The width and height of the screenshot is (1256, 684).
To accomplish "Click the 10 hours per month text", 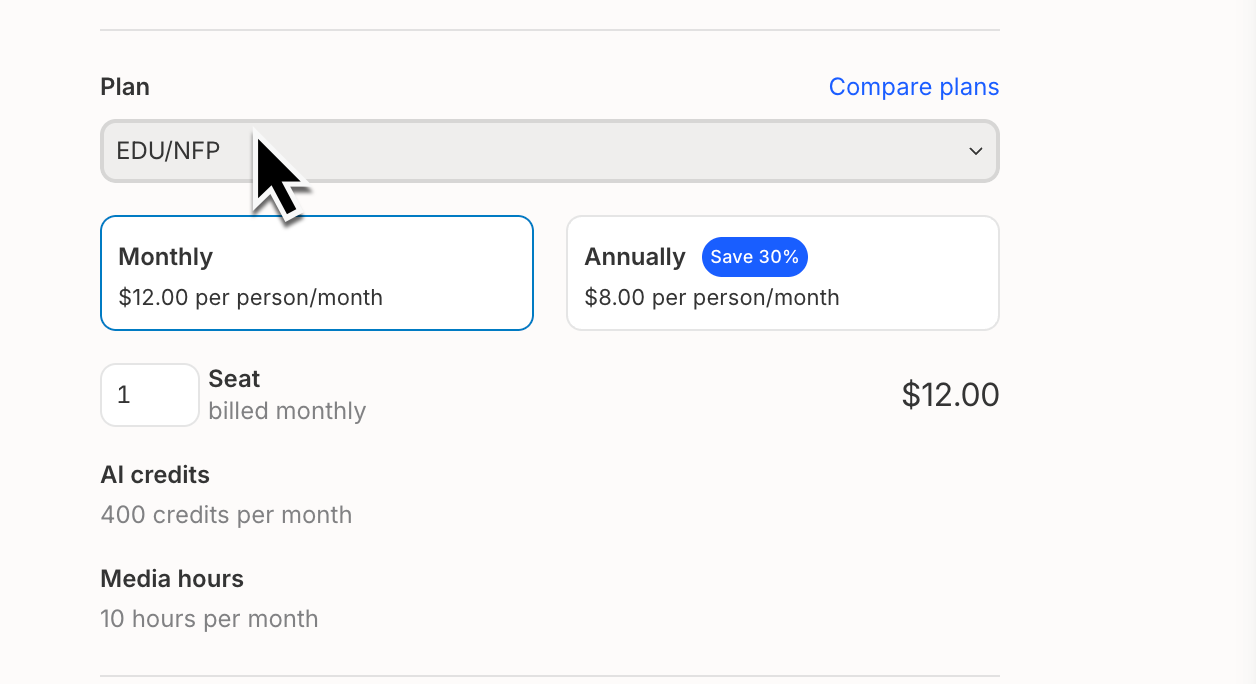I will click(x=209, y=618).
